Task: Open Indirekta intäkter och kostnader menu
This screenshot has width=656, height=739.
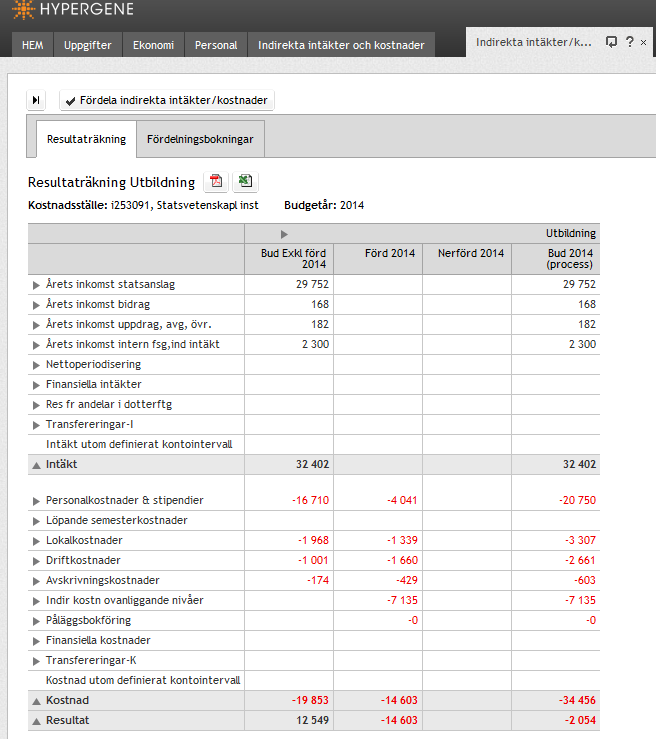Action: coord(341,45)
